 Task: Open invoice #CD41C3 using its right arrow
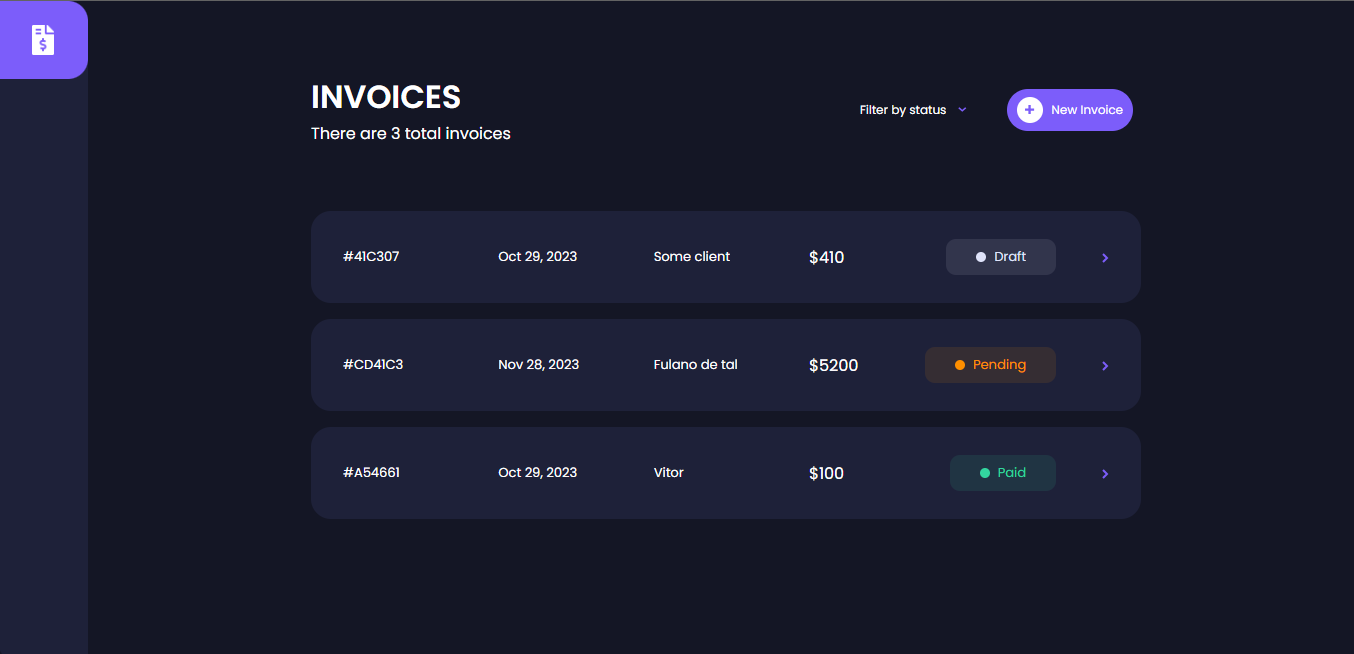coord(1105,366)
